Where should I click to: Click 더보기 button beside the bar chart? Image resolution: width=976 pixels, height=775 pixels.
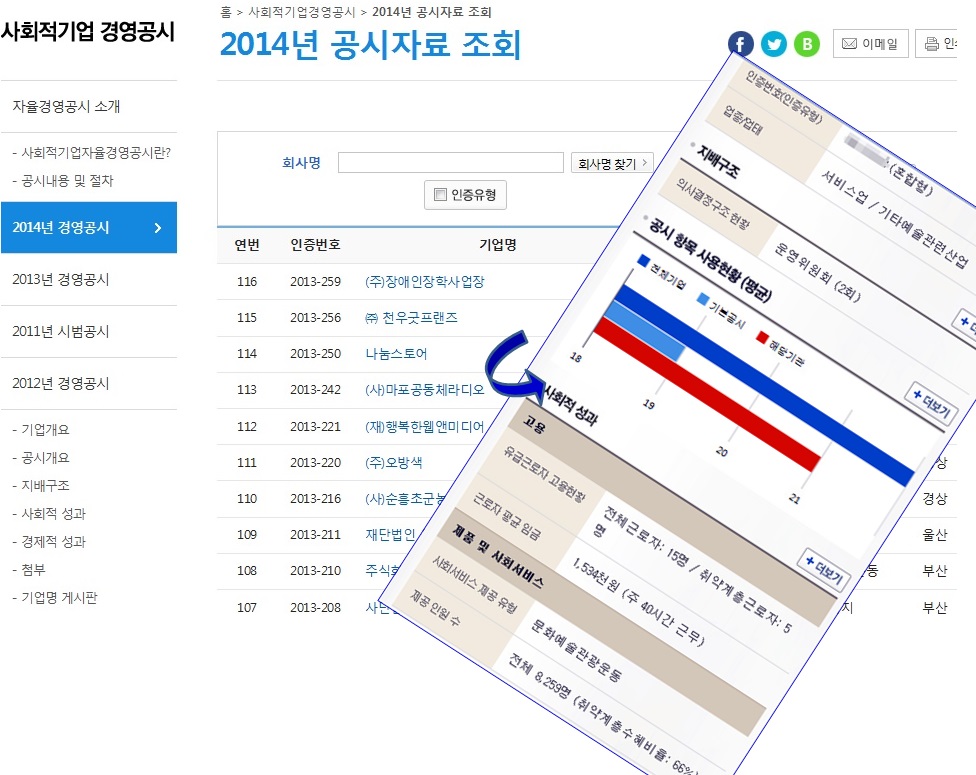pyautogui.click(x=931, y=403)
